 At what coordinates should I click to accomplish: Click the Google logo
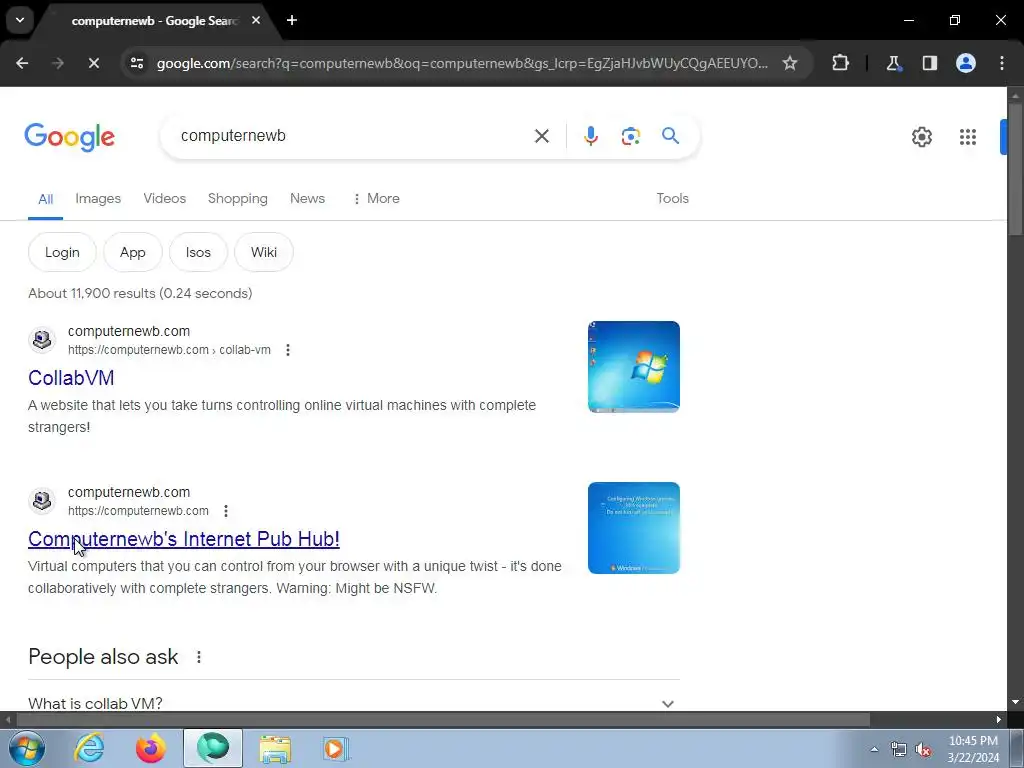pyautogui.click(x=69, y=137)
